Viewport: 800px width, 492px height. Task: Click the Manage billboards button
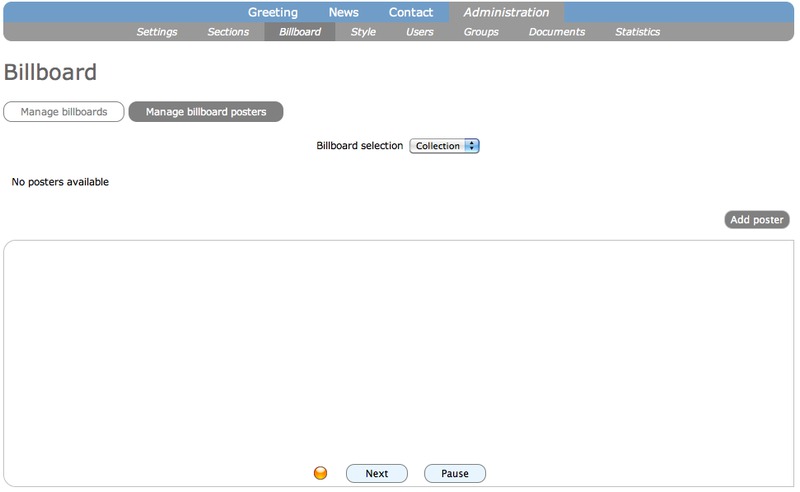[x=64, y=112]
